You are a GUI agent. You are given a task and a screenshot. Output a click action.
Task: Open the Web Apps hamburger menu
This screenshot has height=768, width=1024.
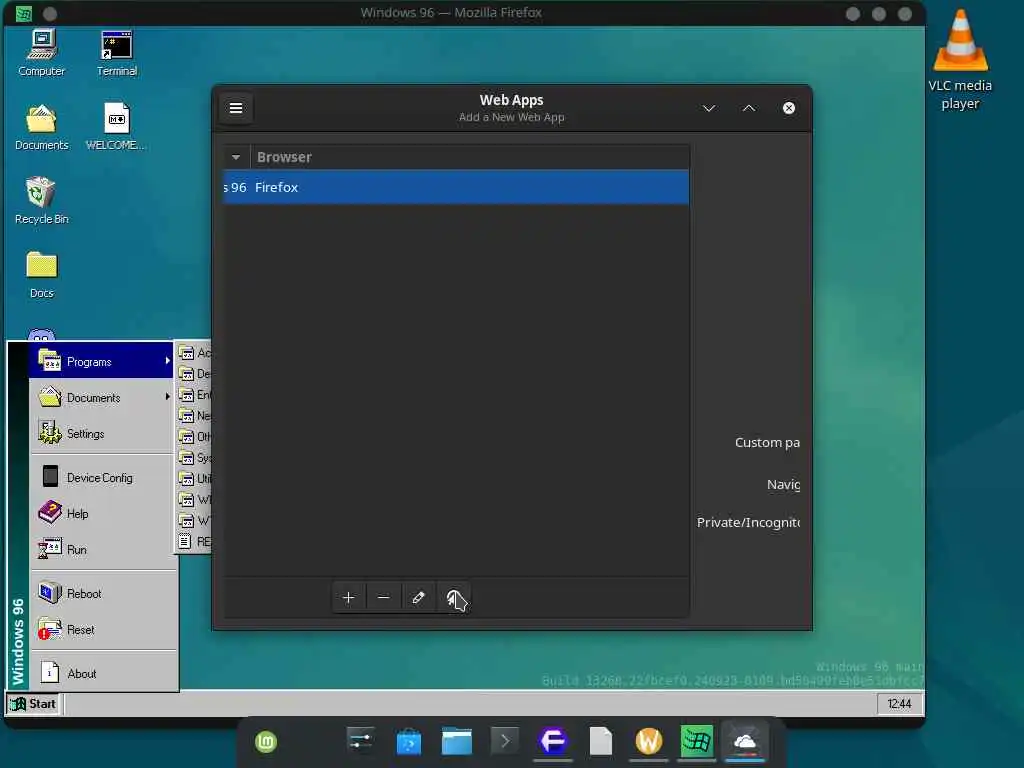236,108
